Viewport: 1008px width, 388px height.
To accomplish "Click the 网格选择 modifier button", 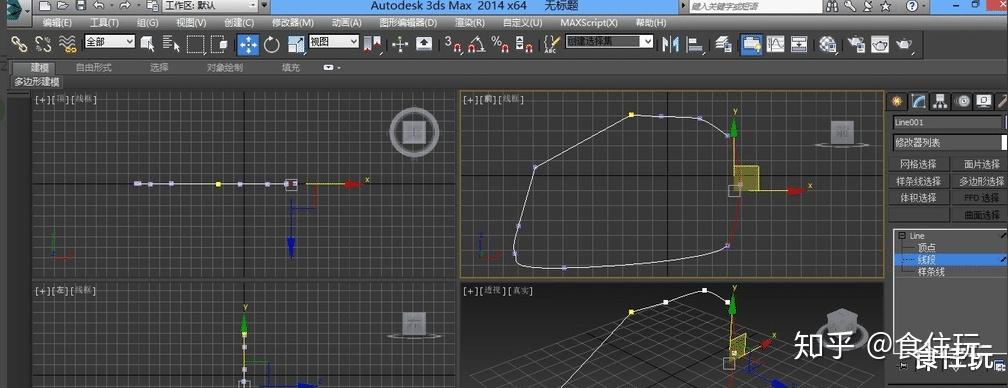I will pyautogui.click(x=919, y=164).
